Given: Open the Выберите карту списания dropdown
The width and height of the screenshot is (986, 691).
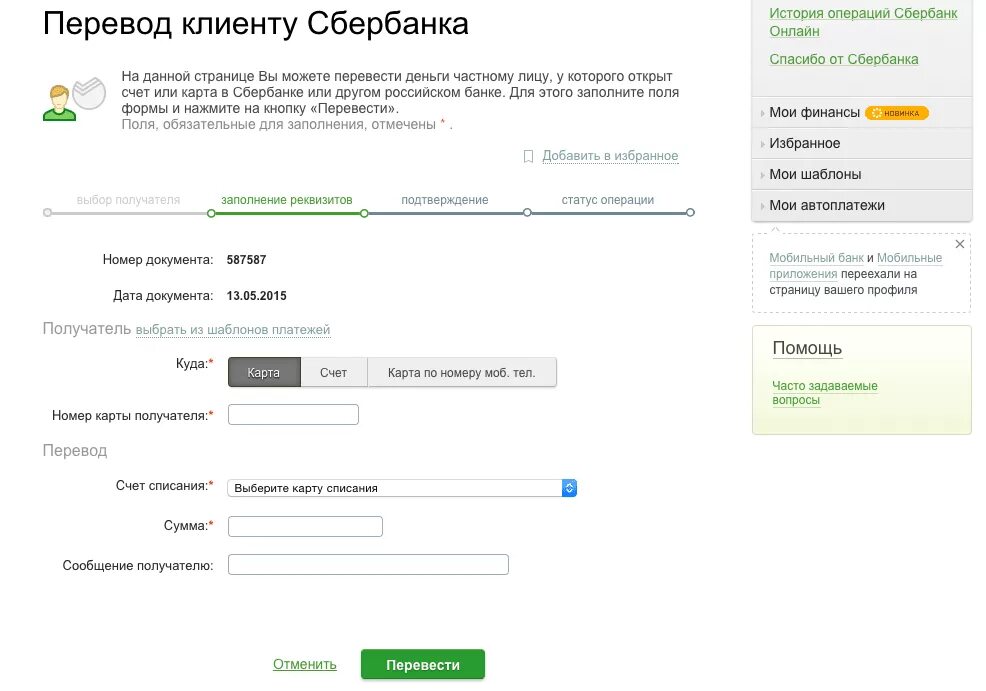Looking at the screenshot, I should [402, 488].
